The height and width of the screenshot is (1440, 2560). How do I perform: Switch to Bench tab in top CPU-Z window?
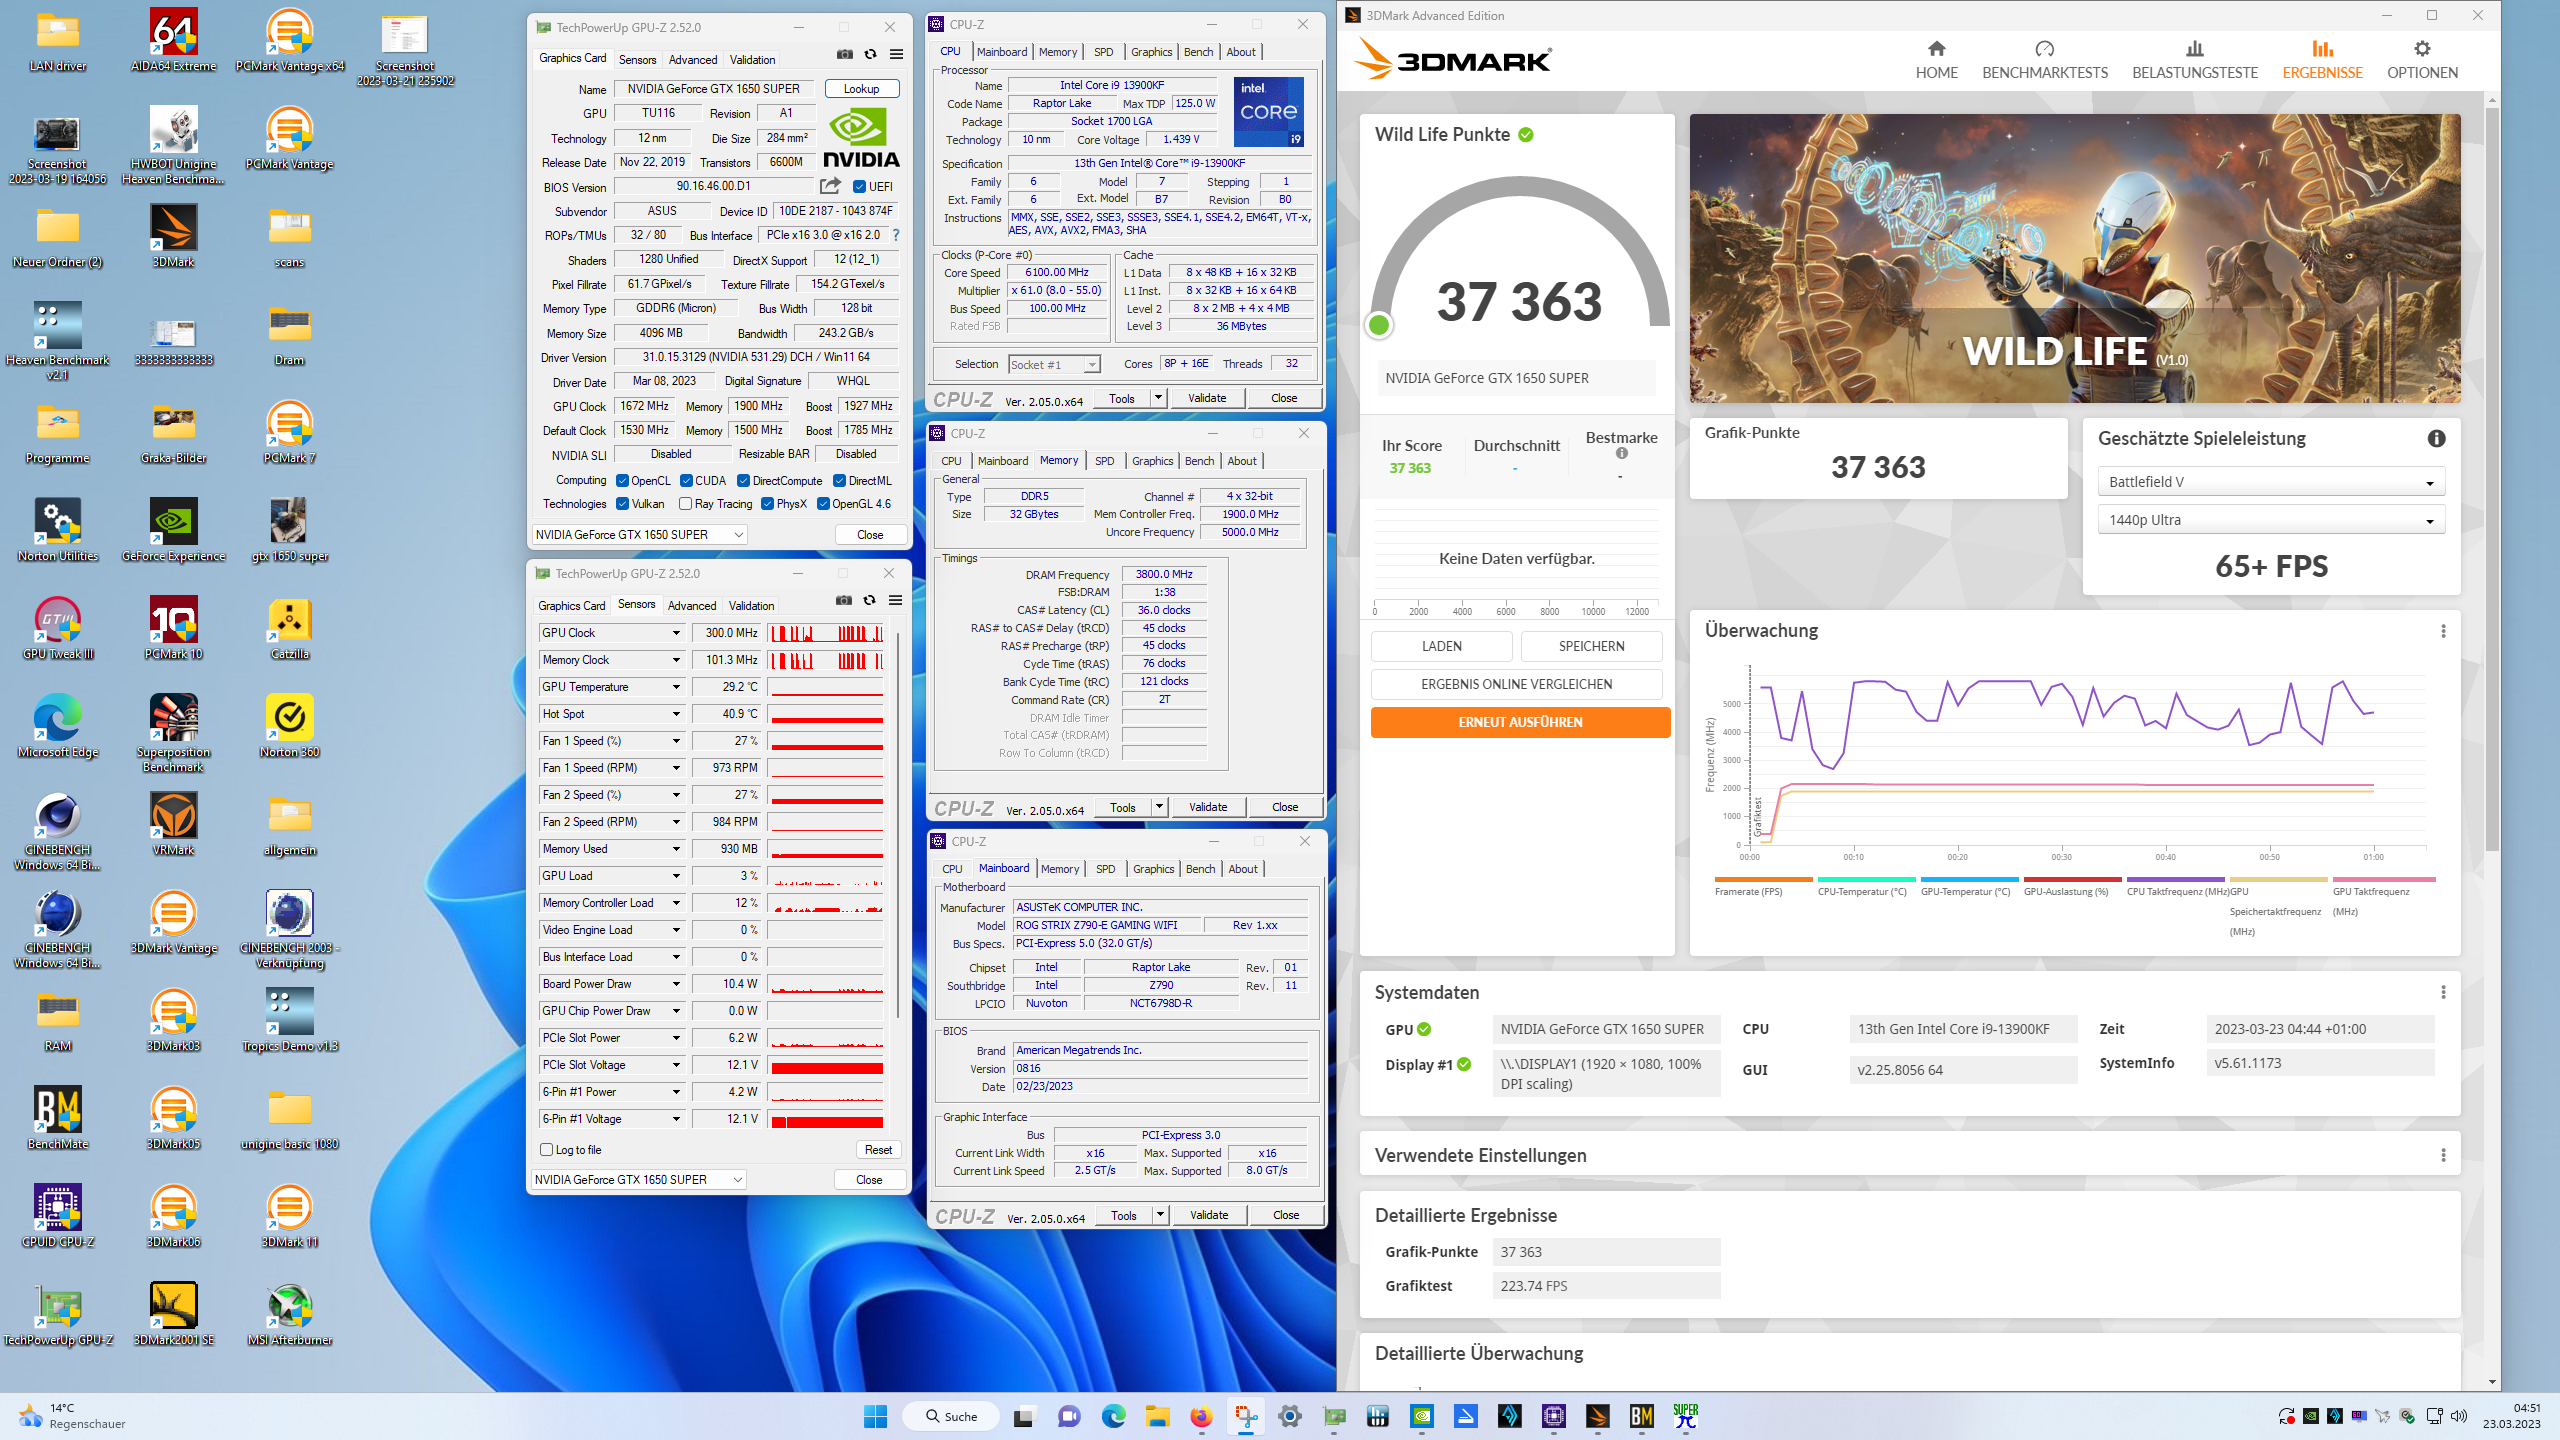(1198, 52)
